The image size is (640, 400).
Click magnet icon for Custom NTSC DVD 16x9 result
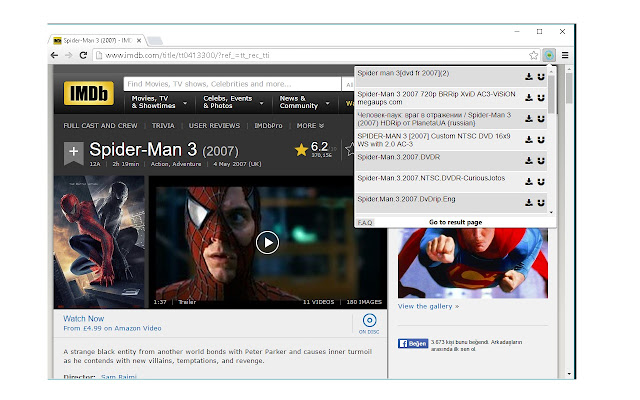(x=541, y=140)
